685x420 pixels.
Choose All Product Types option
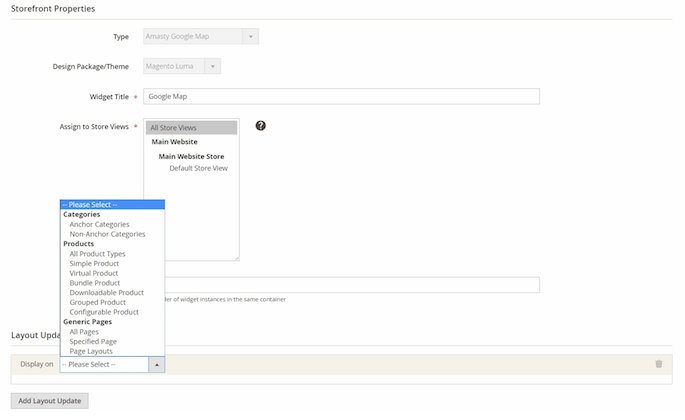(97, 253)
